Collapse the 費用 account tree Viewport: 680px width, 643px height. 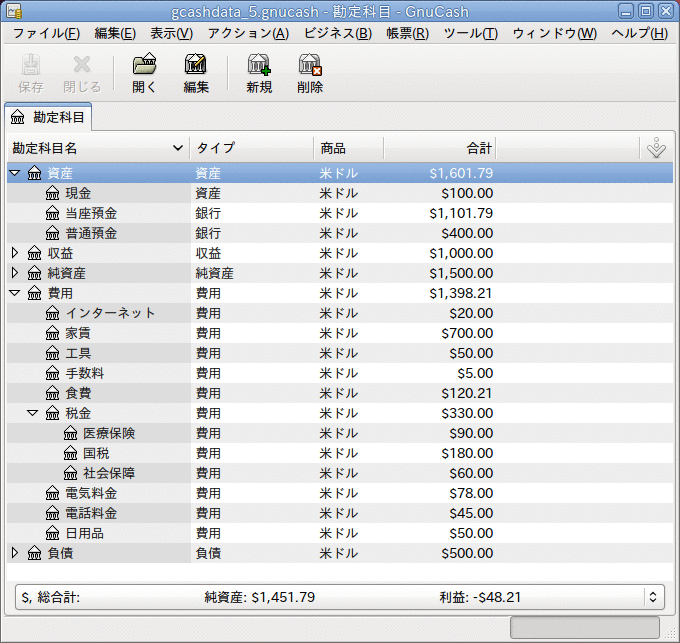15,293
